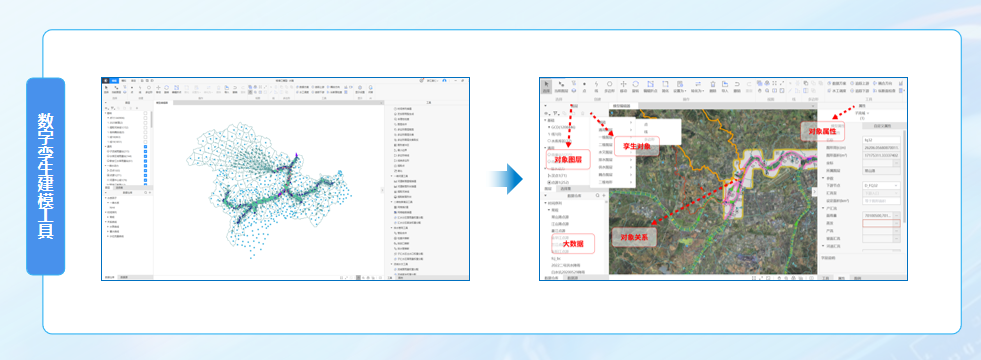Right screenshot: click the fit-to-extent icon in view group
This screenshot has height=360, width=981.
pyautogui.click(x=775, y=83)
